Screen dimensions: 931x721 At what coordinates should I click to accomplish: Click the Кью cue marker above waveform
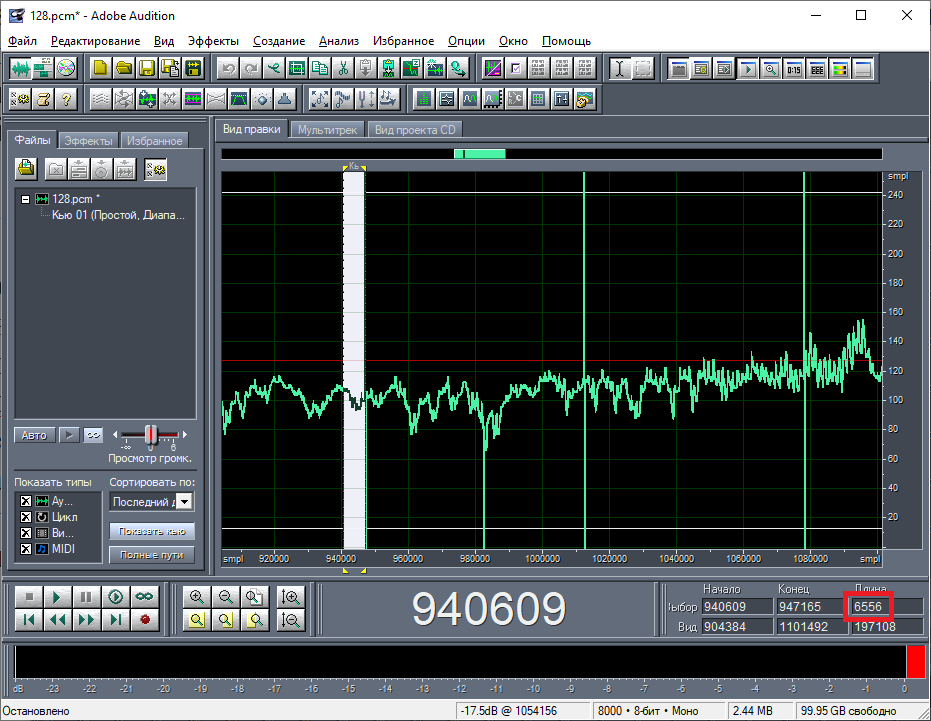[354, 167]
